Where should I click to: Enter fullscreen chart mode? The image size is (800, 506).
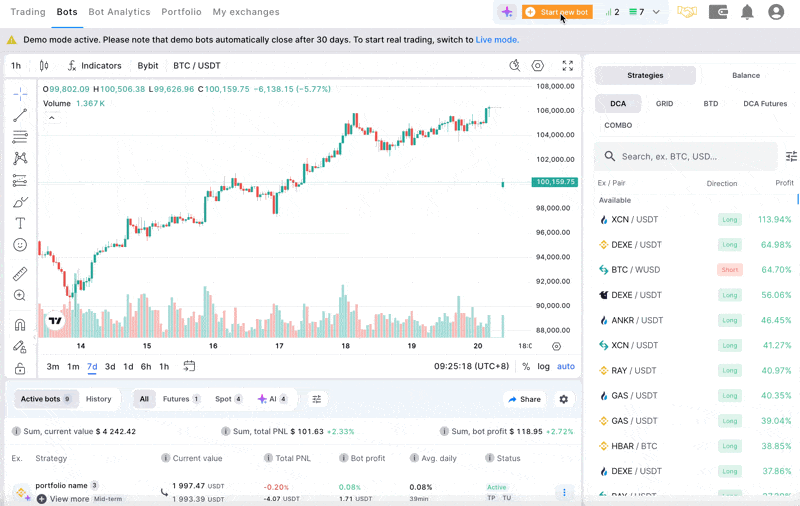567,66
